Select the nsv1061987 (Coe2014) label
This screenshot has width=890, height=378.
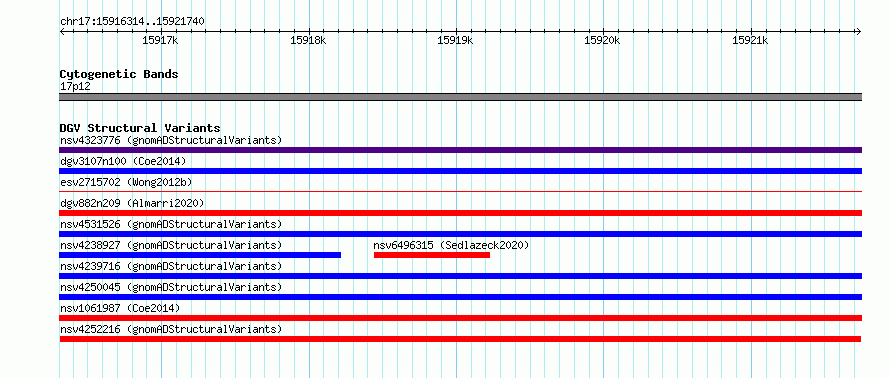point(120,308)
